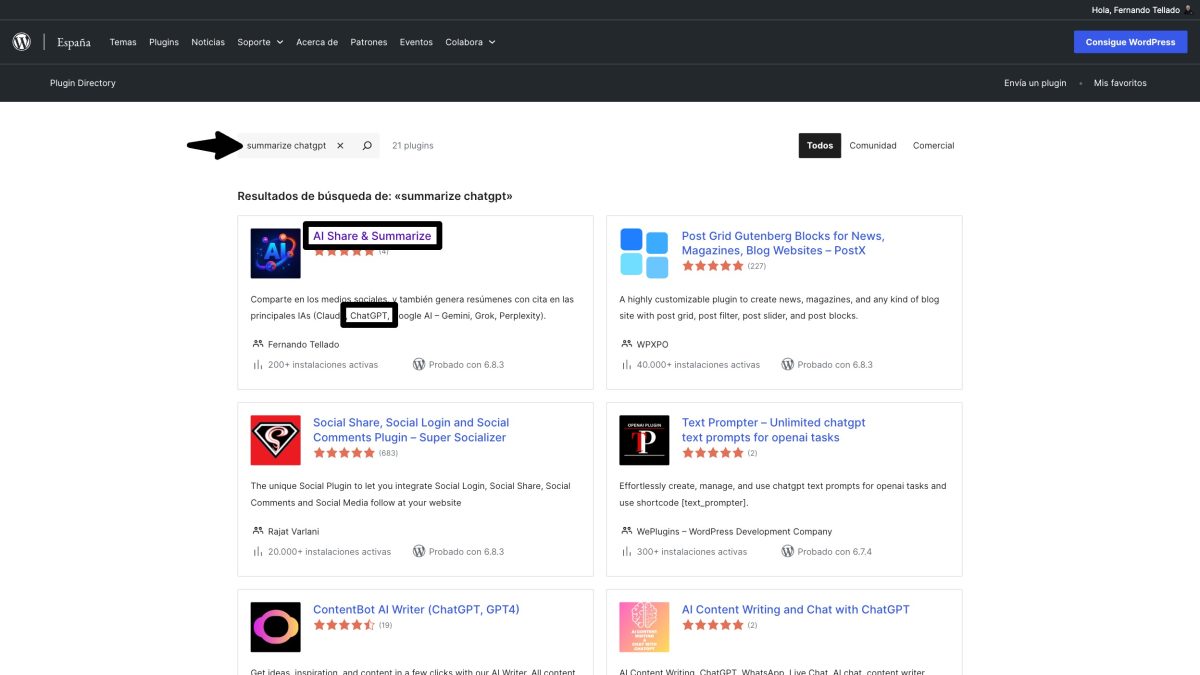This screenshot has height=675, width=1200.
Task: Click the PostX blue blocks plugin icon
Action: pyautogui.click(x=643, y=252)
